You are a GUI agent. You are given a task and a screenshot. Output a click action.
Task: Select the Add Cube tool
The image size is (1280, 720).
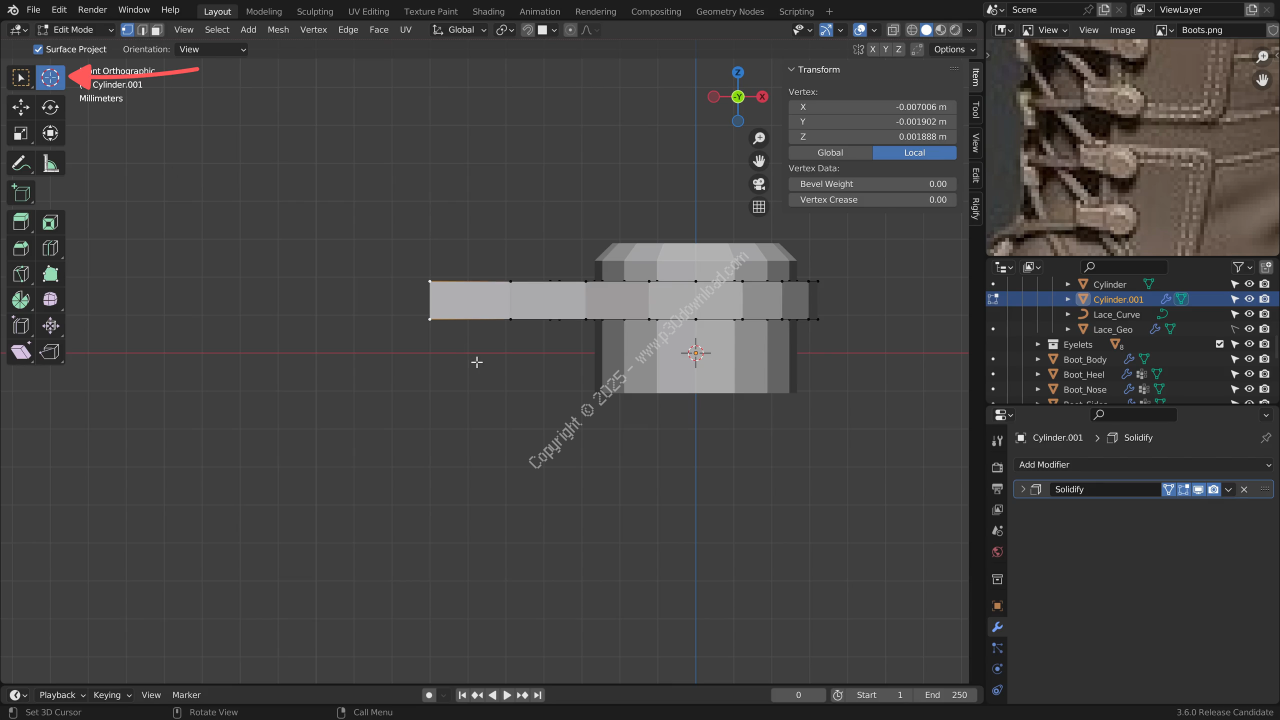[21, 193]
